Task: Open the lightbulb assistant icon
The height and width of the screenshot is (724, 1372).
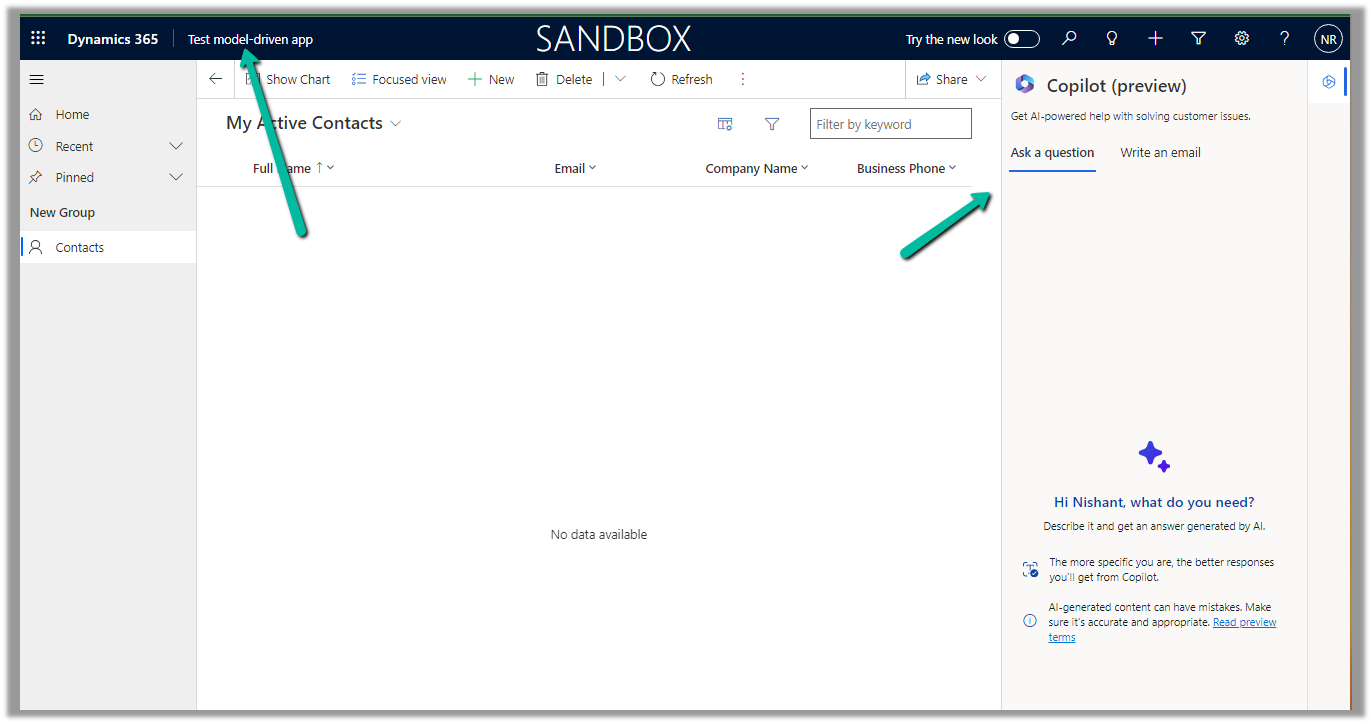Action: [x=1111, y=39]
